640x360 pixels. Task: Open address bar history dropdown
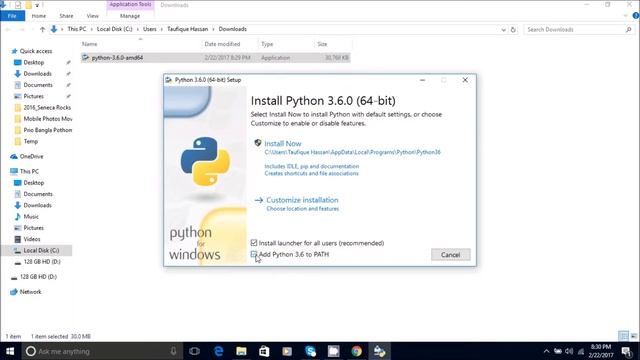coord(503,29)
